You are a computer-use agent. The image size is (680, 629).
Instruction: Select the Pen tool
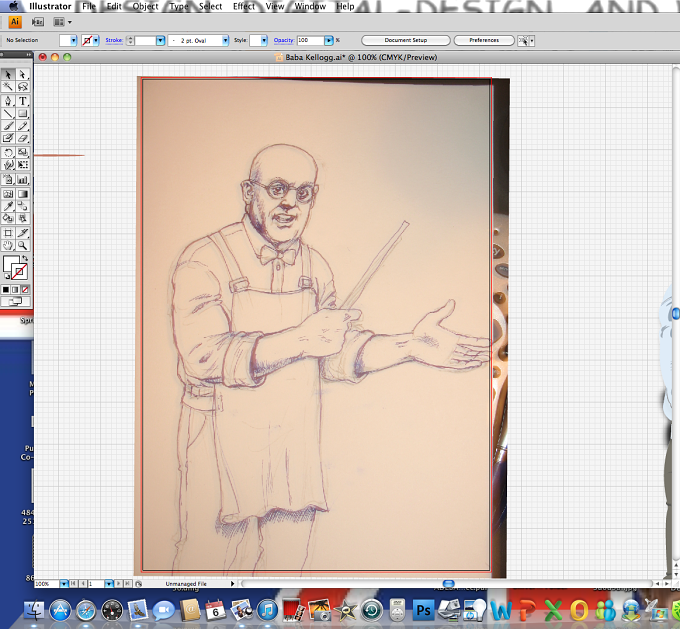(x=8, y=101)
